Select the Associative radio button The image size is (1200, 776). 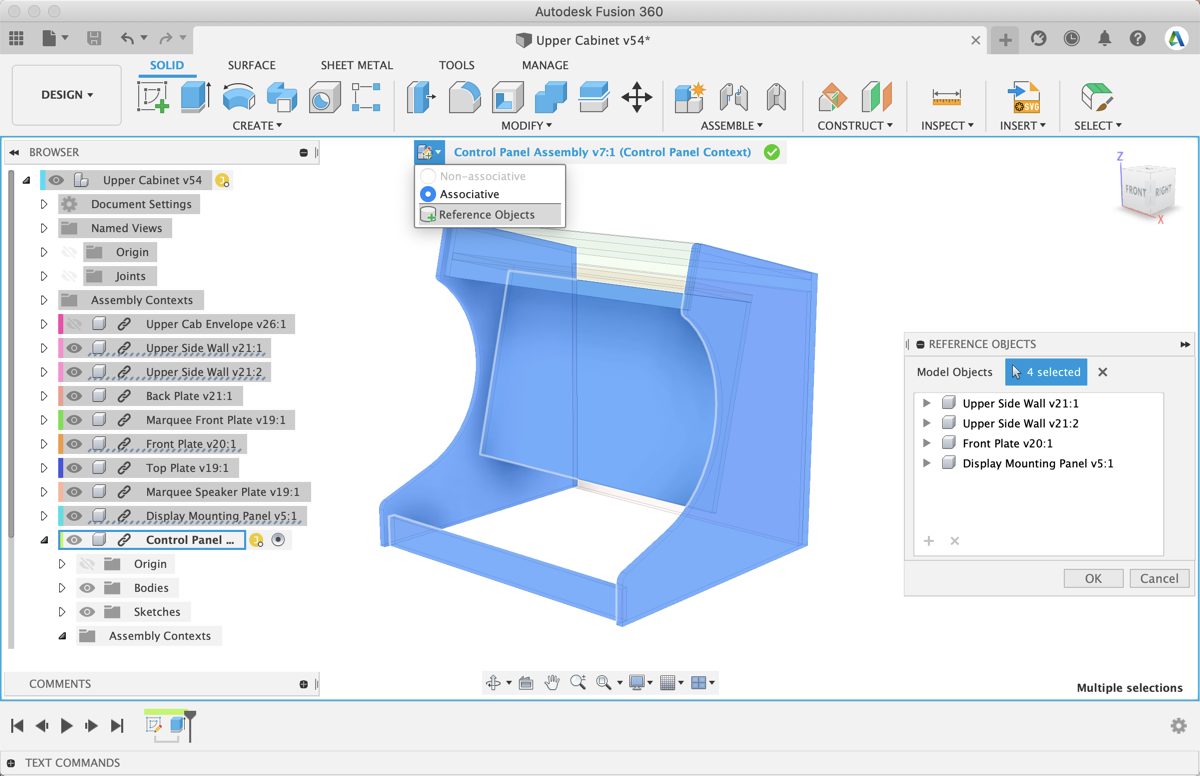click(428, 194)
